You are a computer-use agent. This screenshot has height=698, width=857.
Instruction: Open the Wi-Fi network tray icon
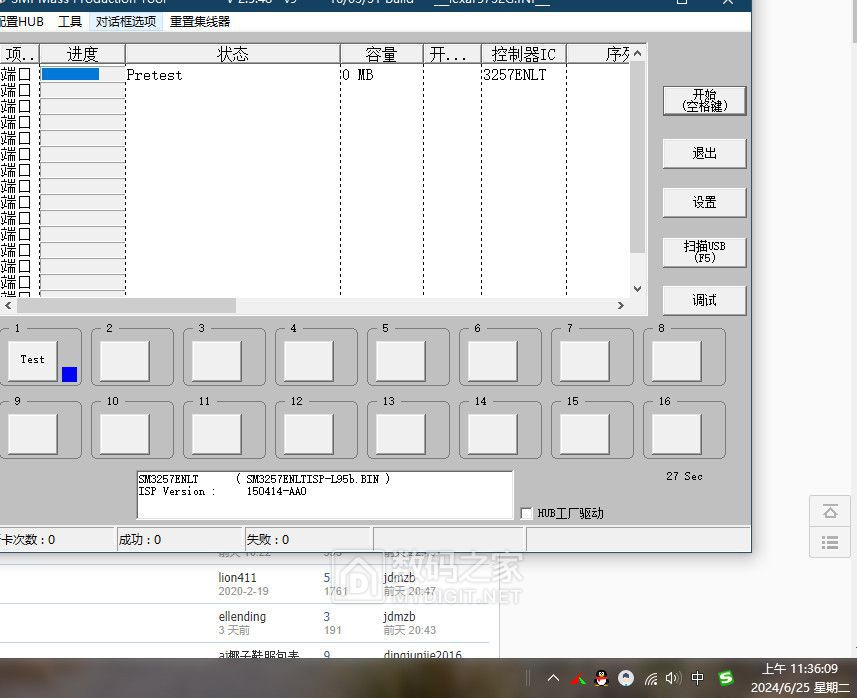tap(651, 678)
